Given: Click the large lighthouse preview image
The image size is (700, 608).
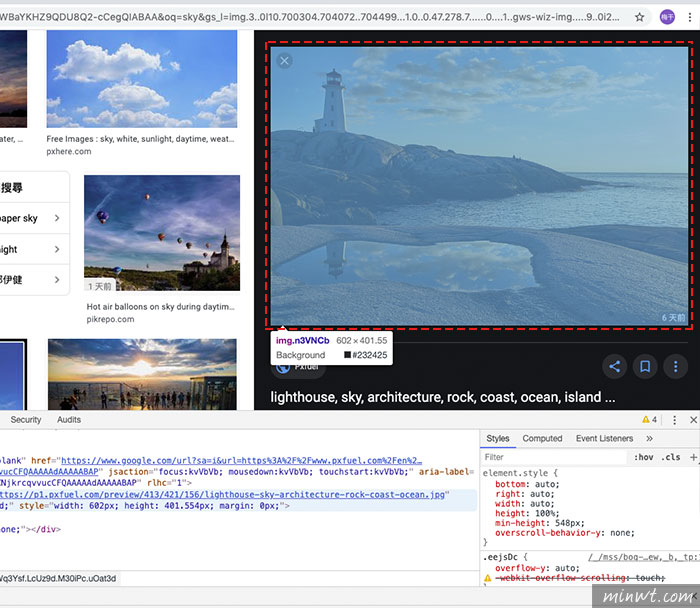Looking at the screenshot, I should tap(479, 186).
